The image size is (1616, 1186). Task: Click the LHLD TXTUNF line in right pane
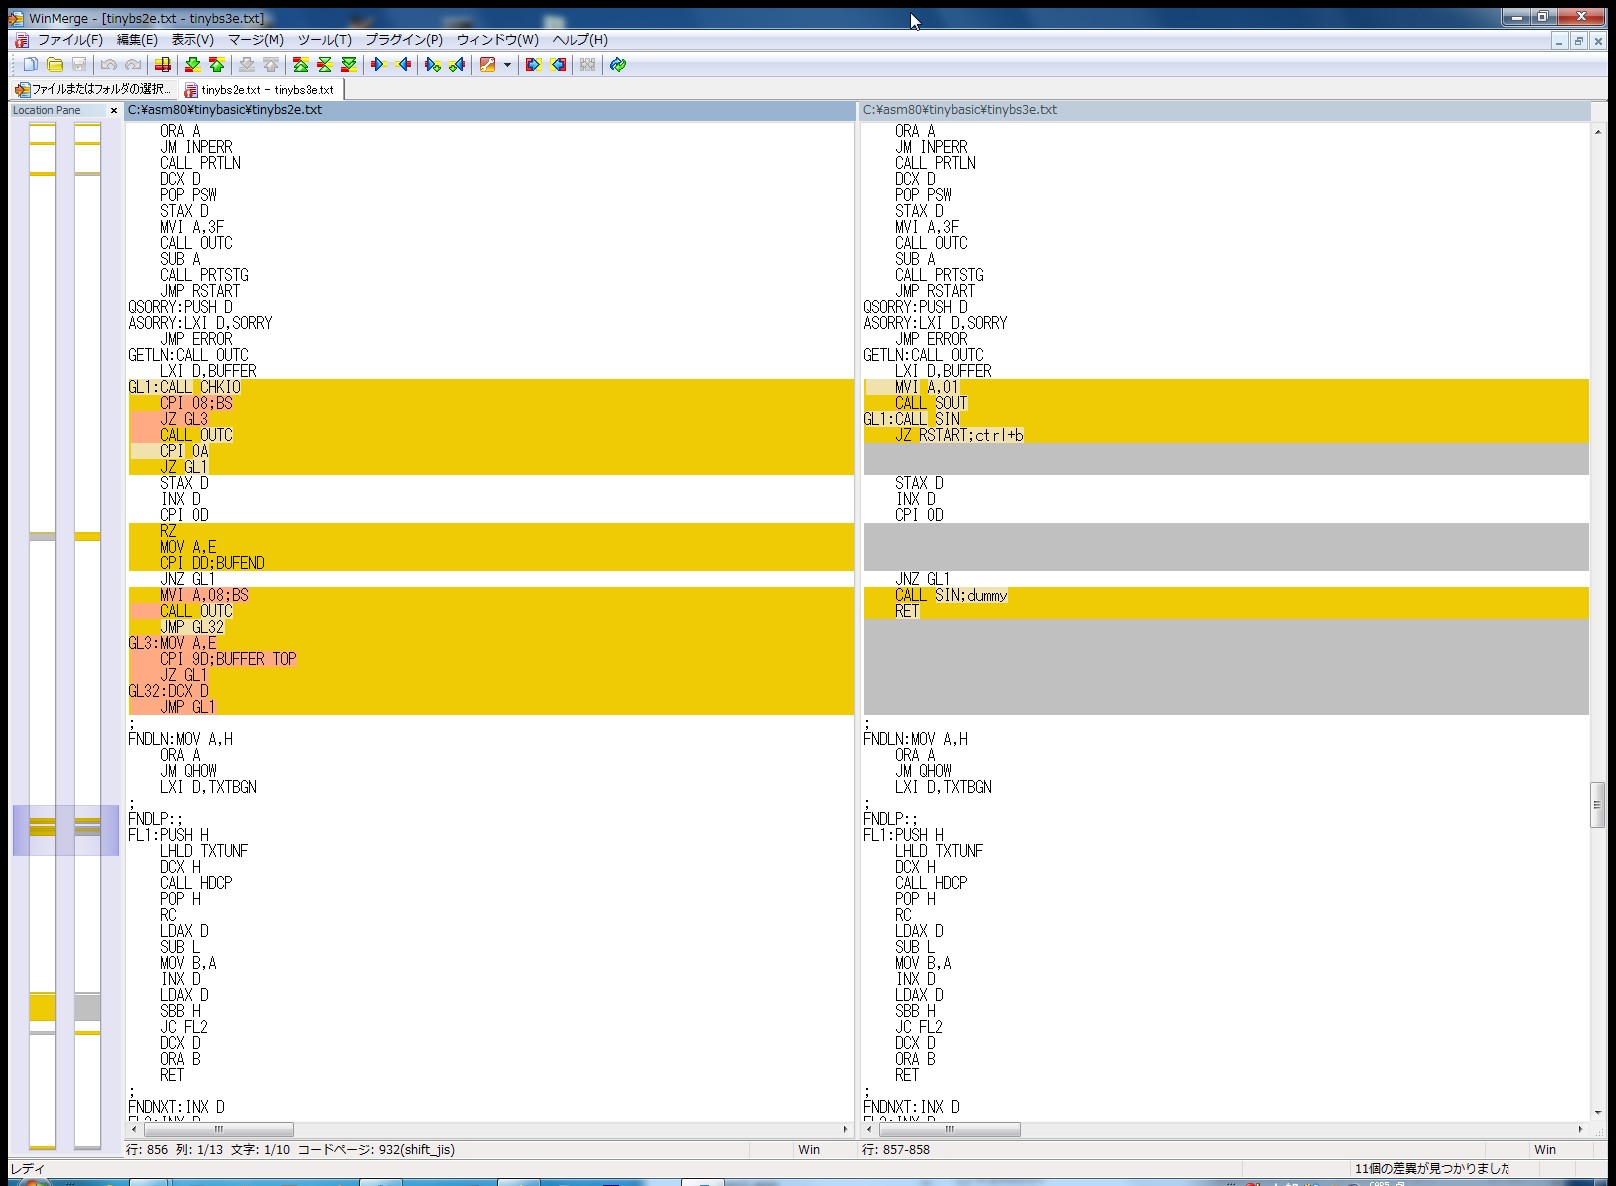[x=1225, y=851]
